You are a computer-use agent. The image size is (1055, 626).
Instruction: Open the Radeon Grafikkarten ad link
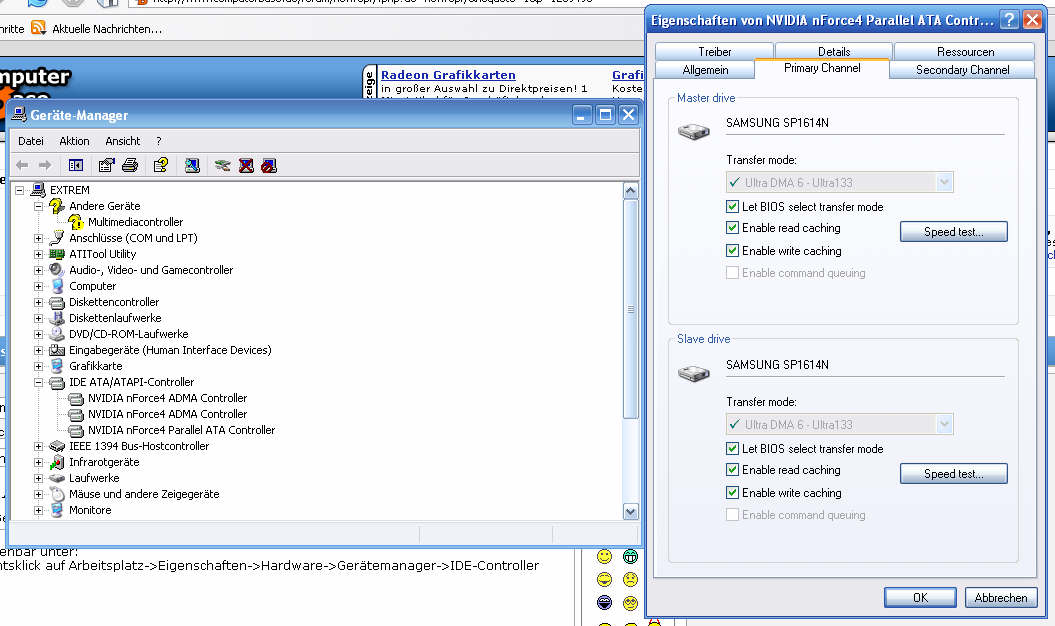(x=448, y=75)
